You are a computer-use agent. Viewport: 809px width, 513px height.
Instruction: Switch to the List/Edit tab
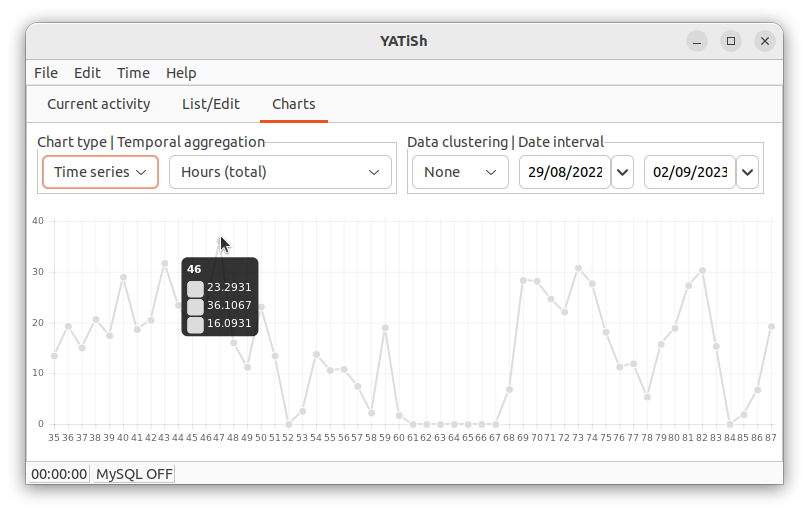pos(211,104)
